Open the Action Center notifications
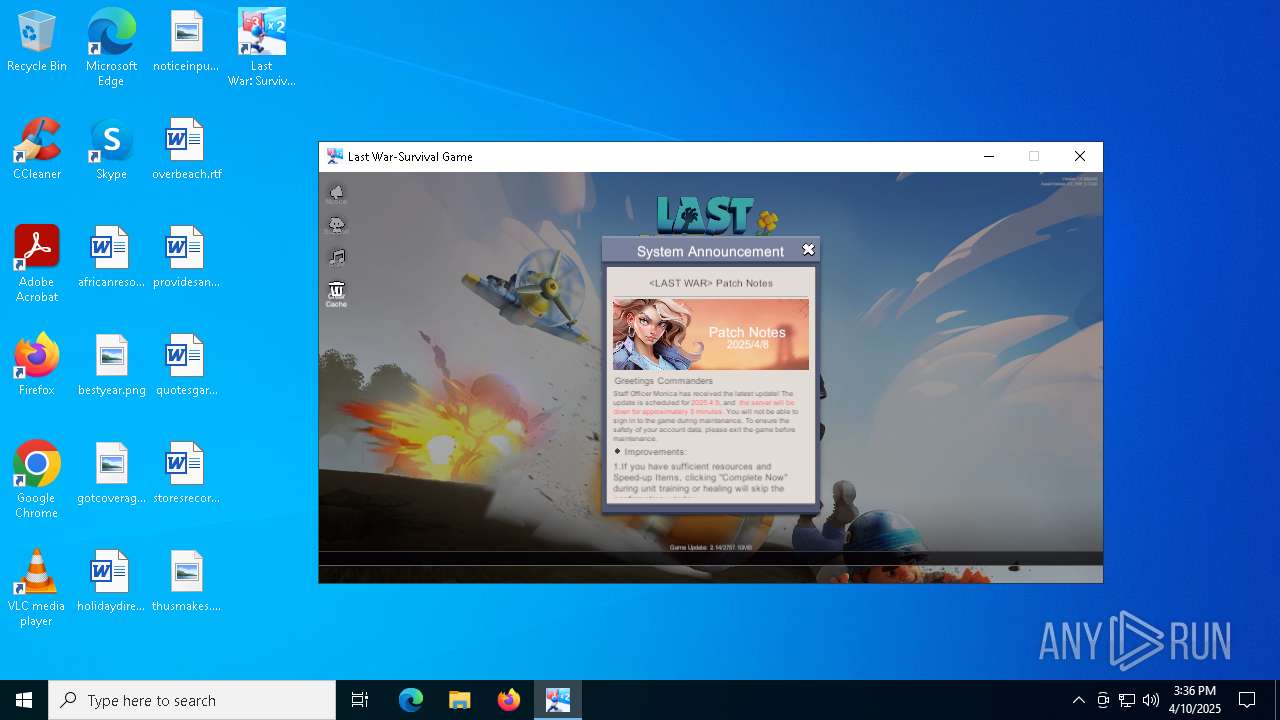1280x720 pixels. (x=1247, y=700)
